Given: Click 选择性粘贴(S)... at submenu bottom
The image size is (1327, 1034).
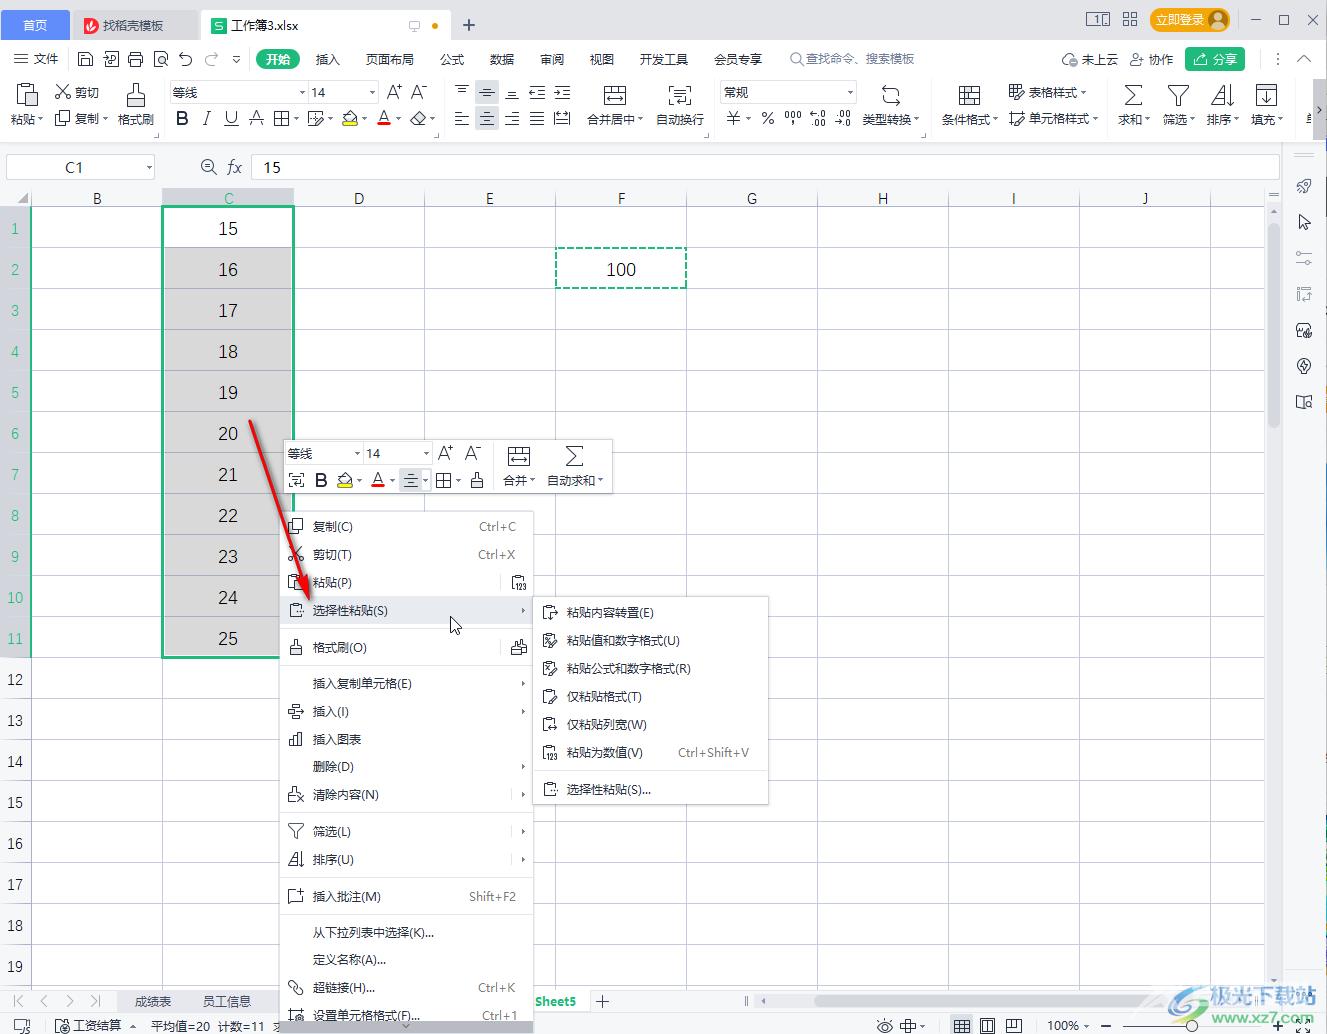Looking at the screenshot, I should coord(651,790).
